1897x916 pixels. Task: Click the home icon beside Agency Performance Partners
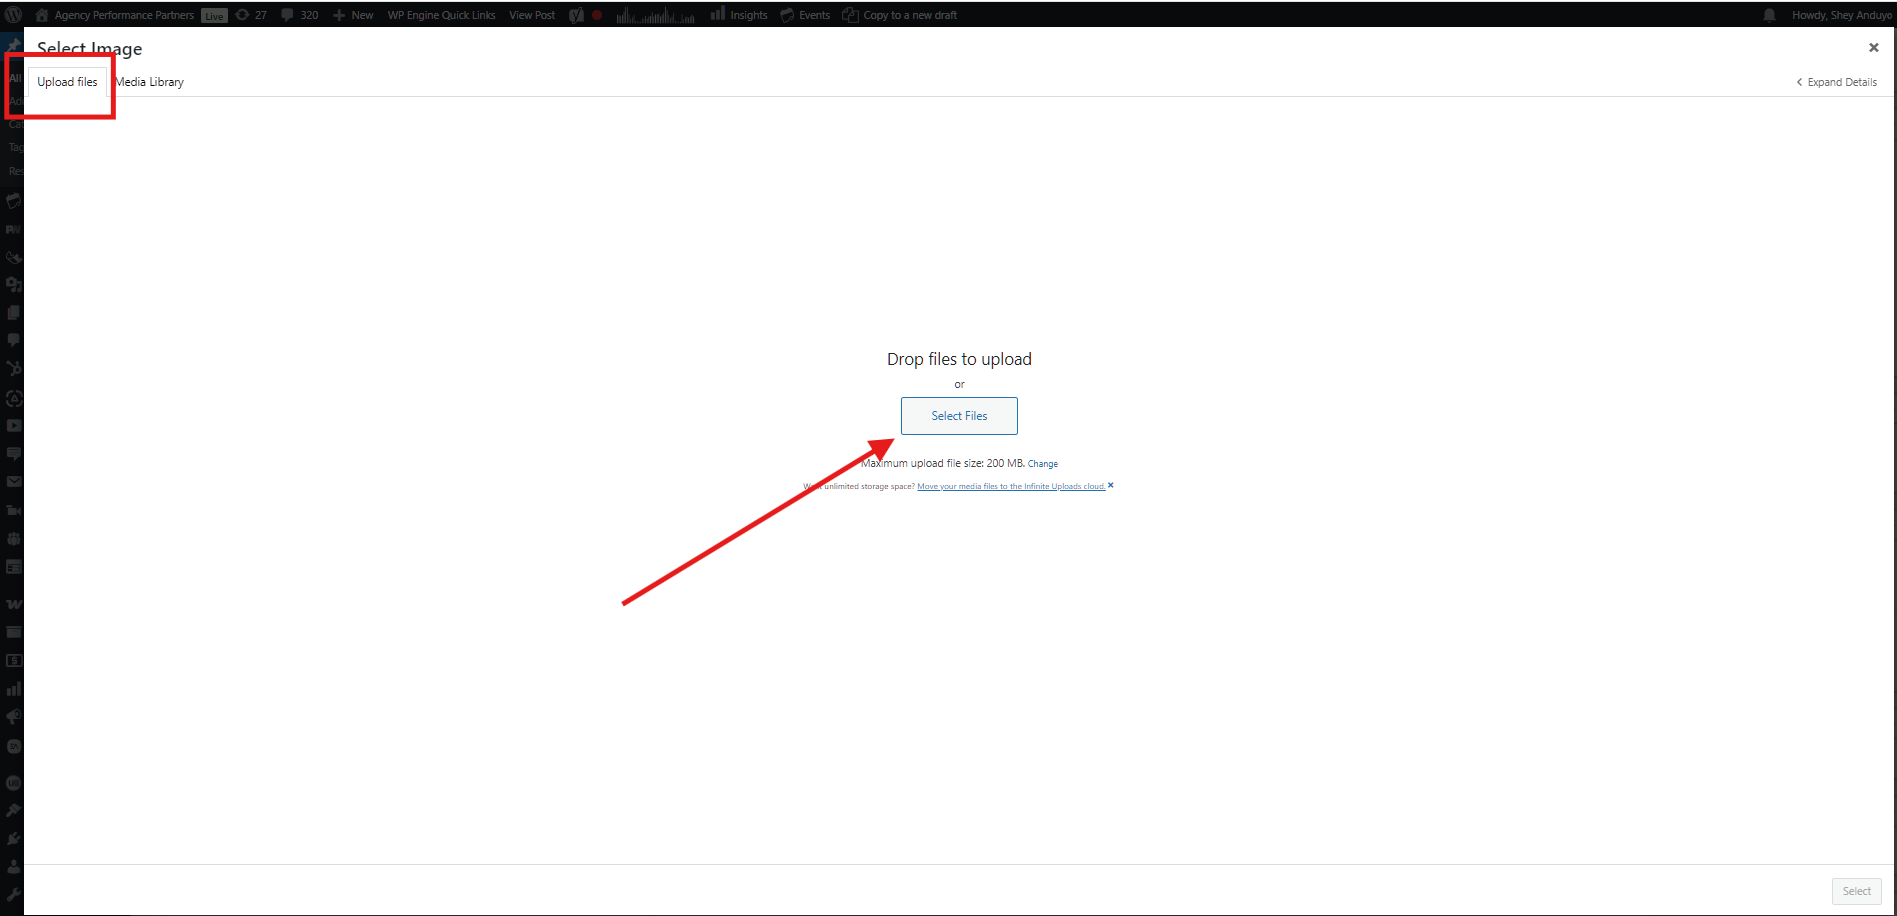(x=42, y=15)
